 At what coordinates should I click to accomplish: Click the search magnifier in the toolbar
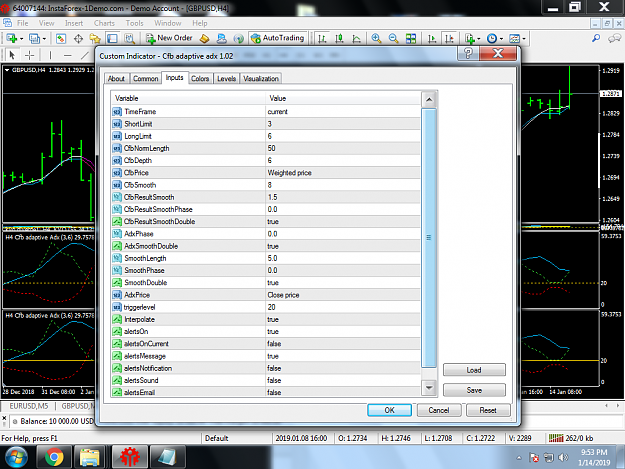pos(596,38)
